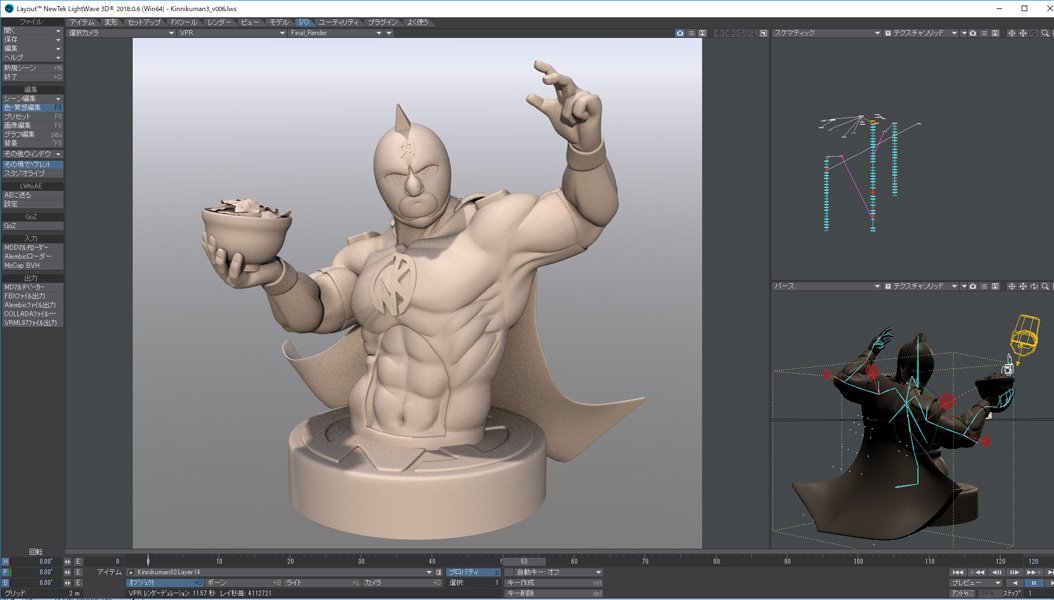1054x600 pixels.
Task: Click zoom magnifier icon in パース viewport
Action: pyautogui.click(x=1045, y=286)
